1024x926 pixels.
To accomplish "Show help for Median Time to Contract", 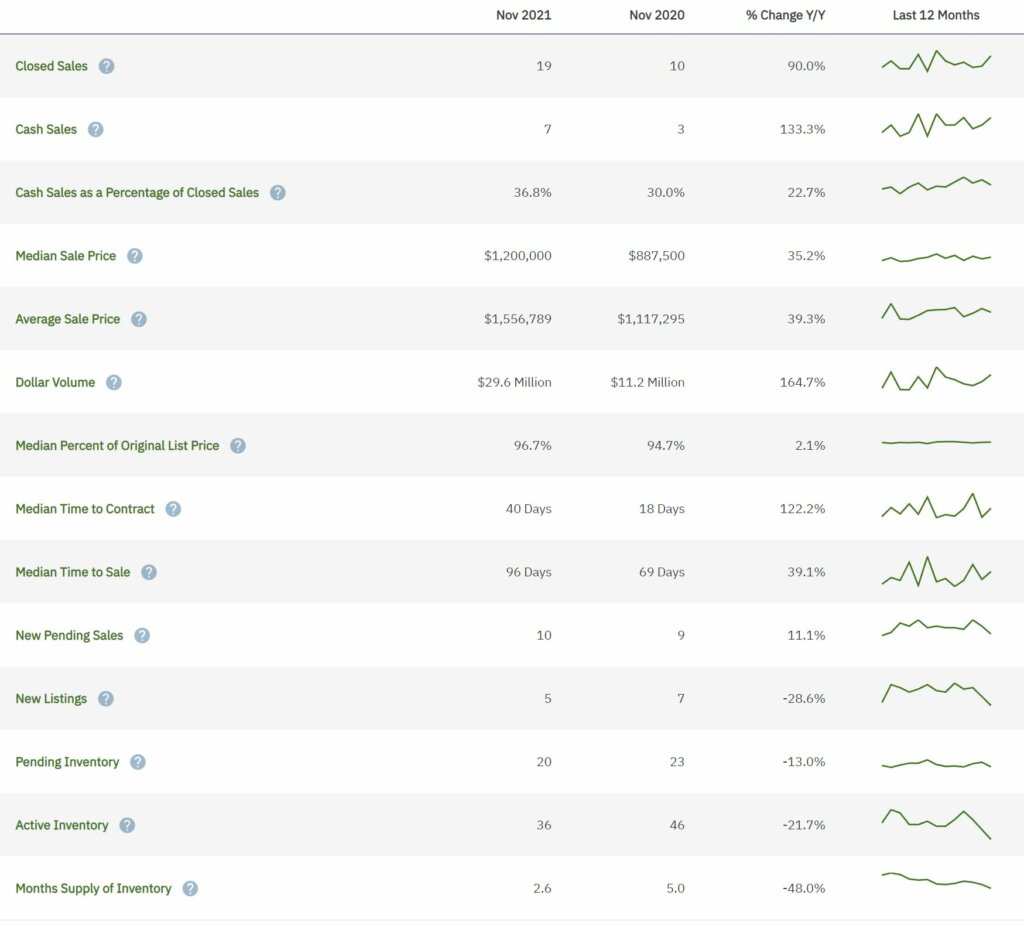I will click(x=173, y=509).
